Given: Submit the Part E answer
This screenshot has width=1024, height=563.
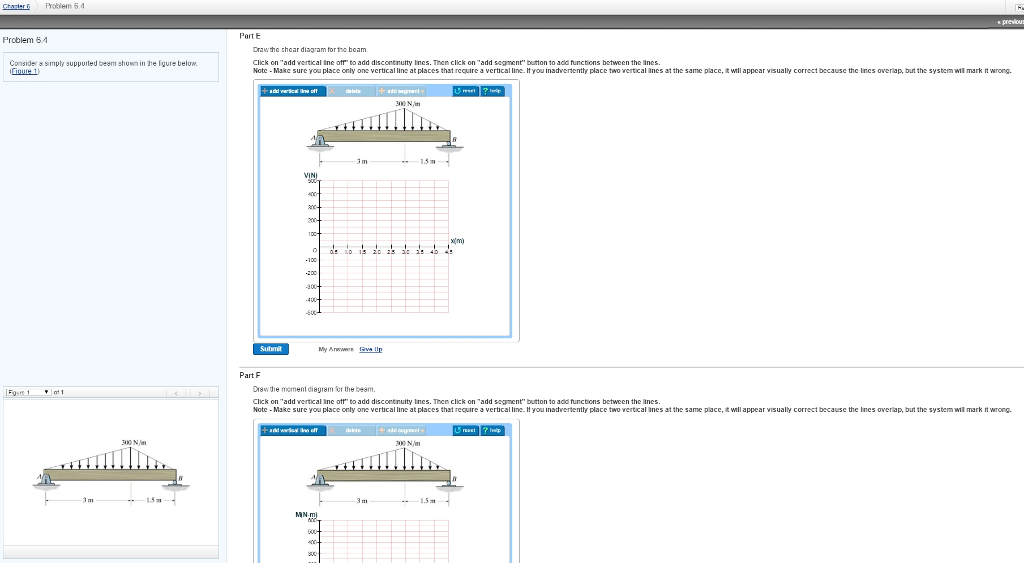Looking at the screenshot, I should [x=270, y=349].
